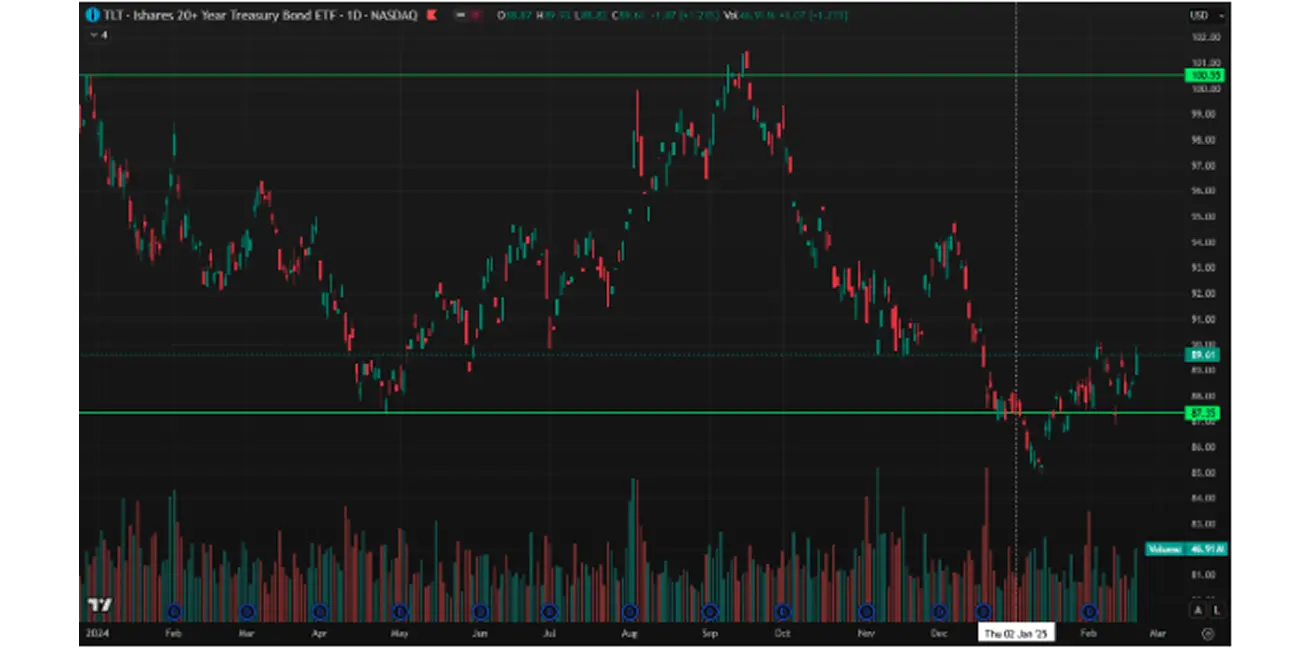The height and width of the screenshot is (650, 1312).
Task: Open the TLT Ishares 20+ Year Treasury Bond ETF title
Action: pyautogui.click(x=260, y=15)
